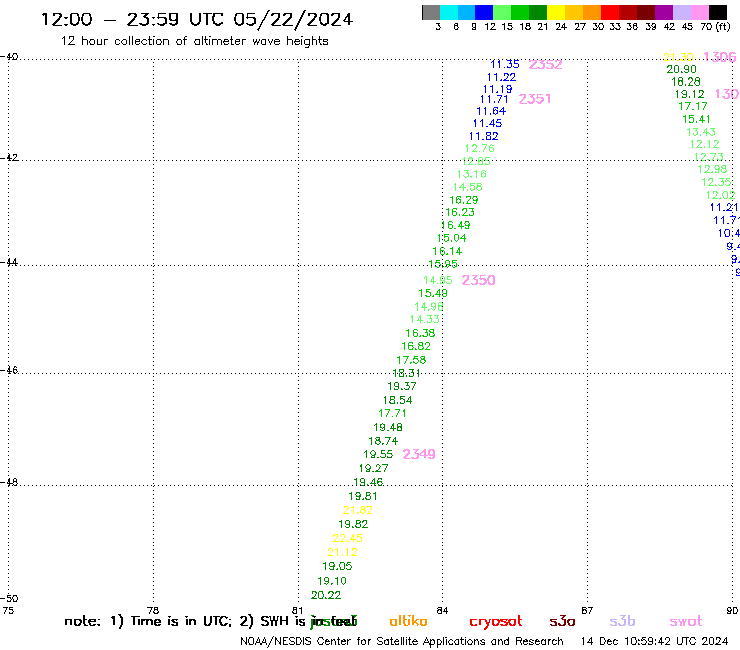
Task: Click the wave height value 11.64
Action: tap(491, 111)
